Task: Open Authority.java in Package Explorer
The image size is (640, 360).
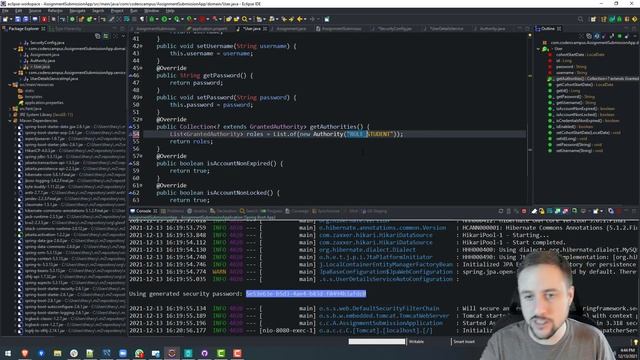Action: pos(42,60)
